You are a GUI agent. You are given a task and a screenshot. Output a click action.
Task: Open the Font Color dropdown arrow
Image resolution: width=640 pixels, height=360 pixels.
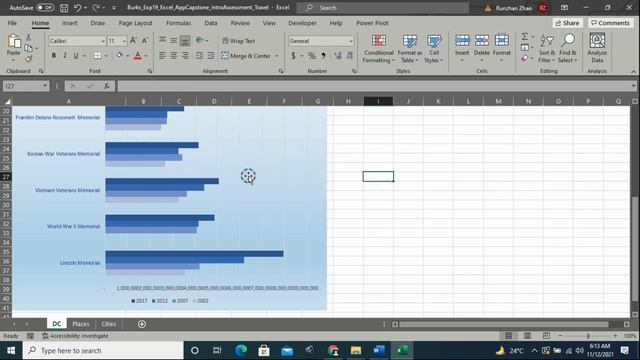pos(146,56)
